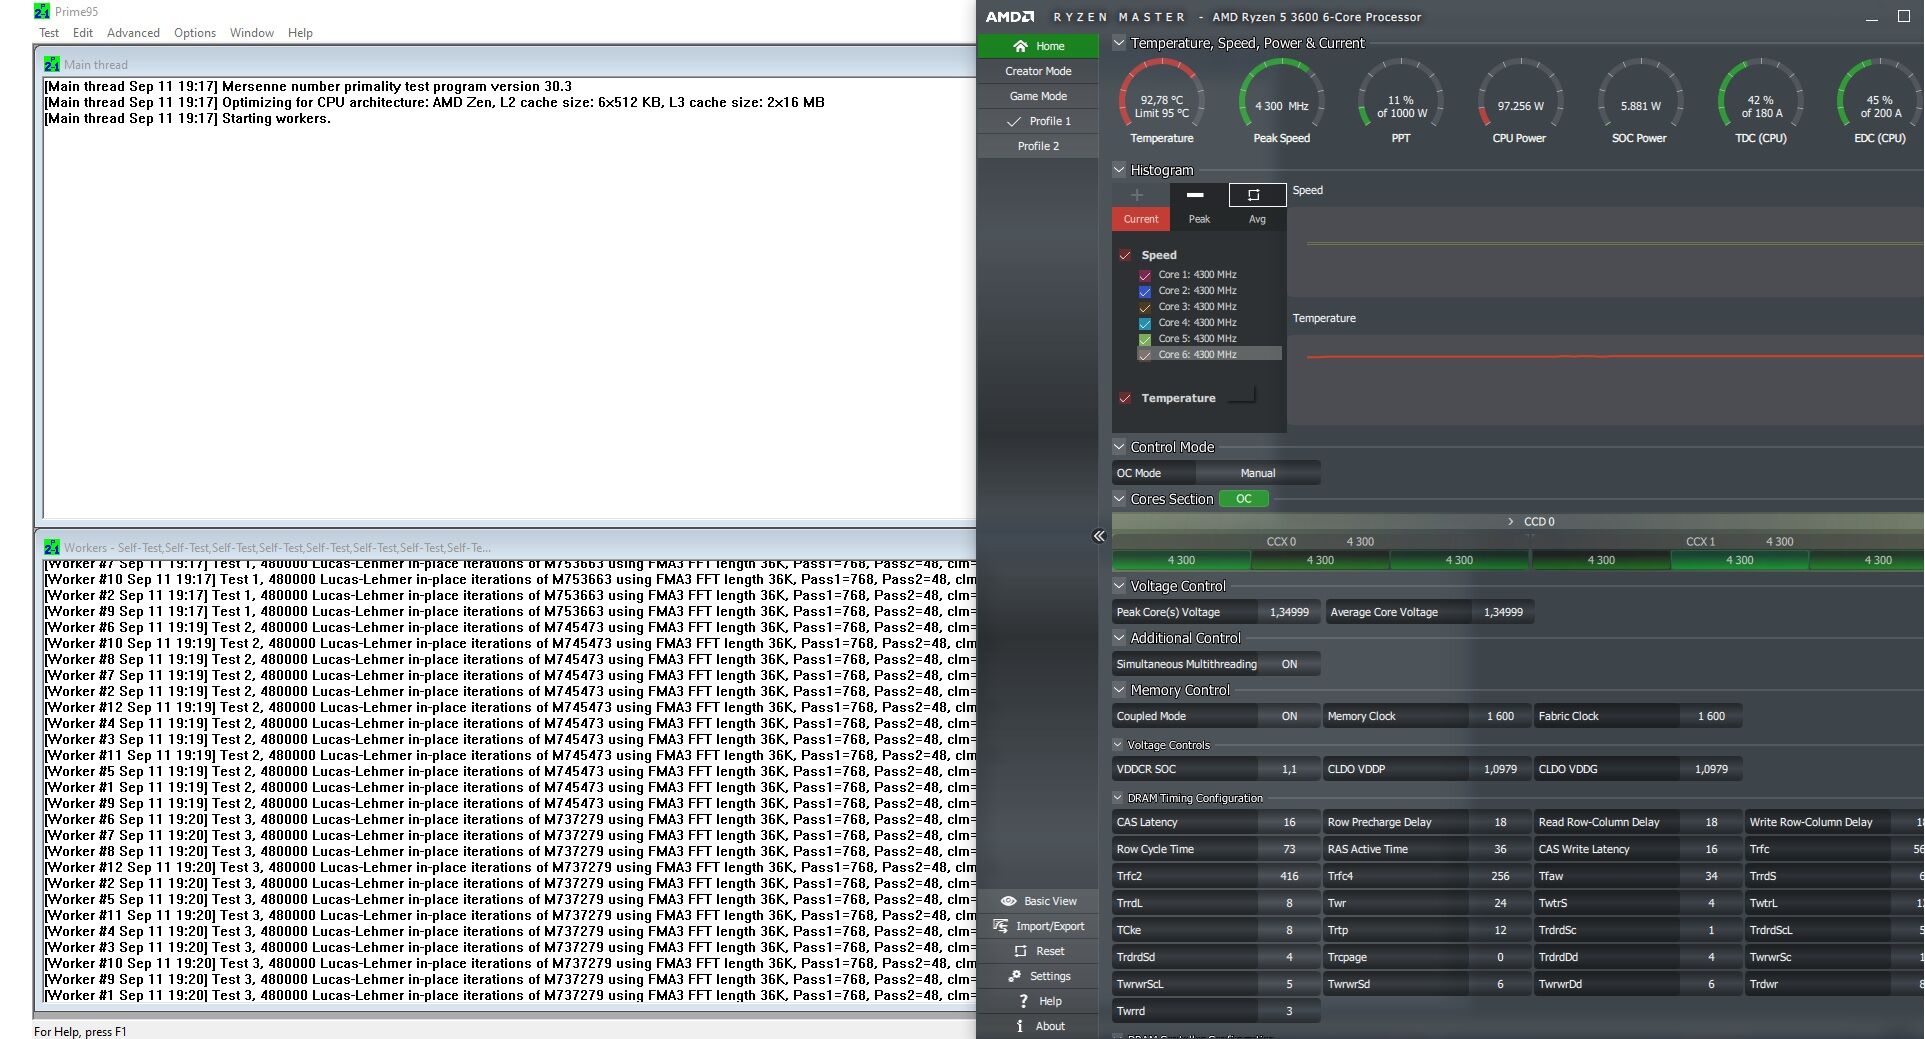The height and width of the screenshot is (1039, 1925).
Task: Click the Import/Export icon
Action: point(1000,926)
